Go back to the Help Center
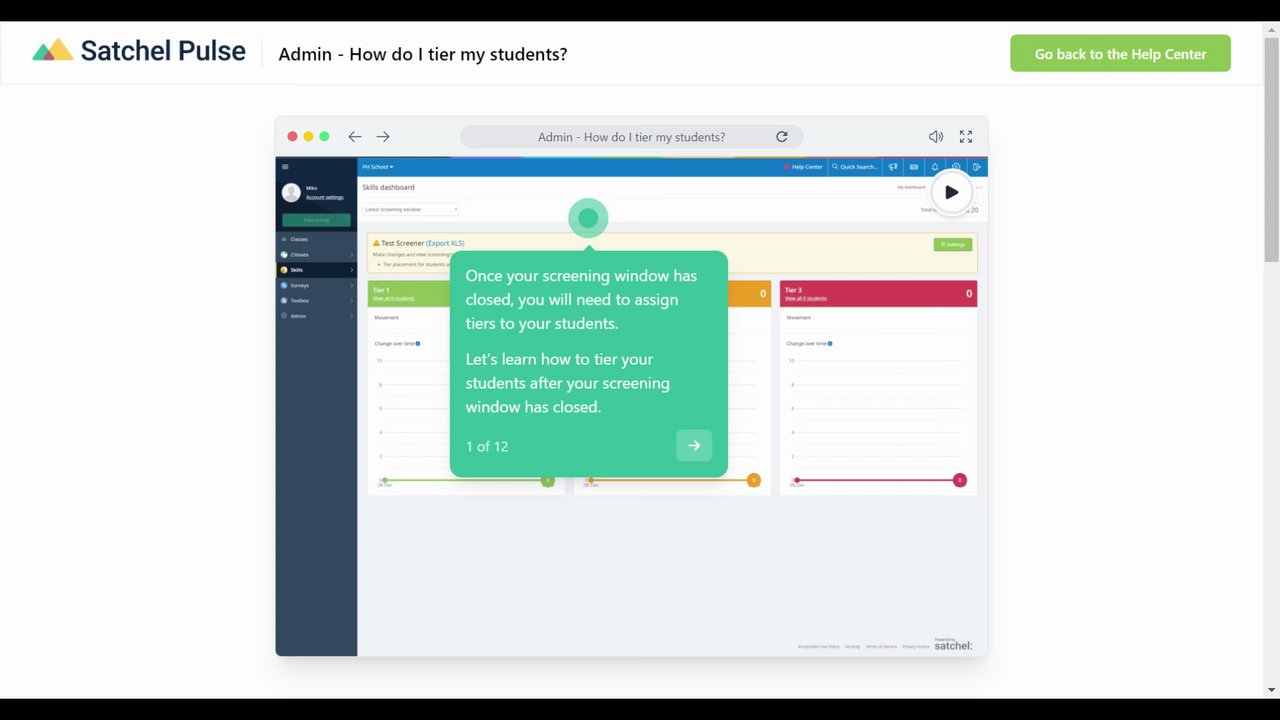Image resolution: width=1280 pixels, height=720 pixels. (x=1120, y=54)
